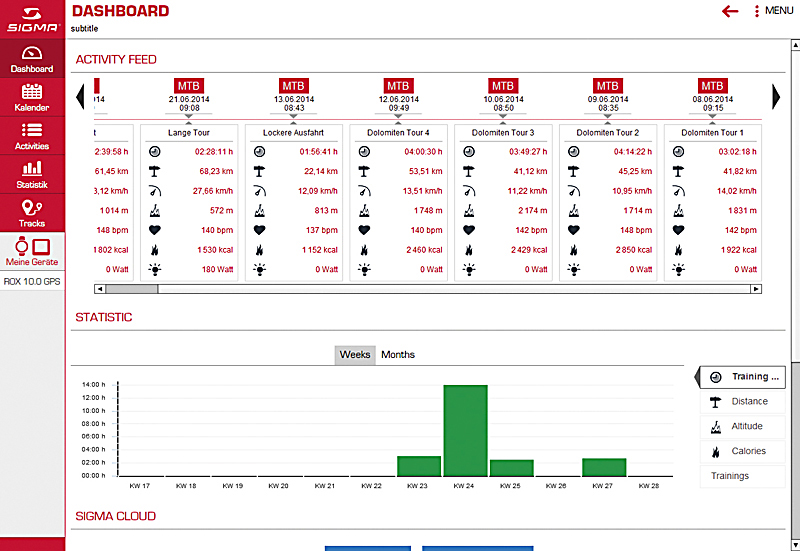The height and width of the screenshot is (551, 800).
Task: Open the Kalender sidebar icon
Action: 32,97
